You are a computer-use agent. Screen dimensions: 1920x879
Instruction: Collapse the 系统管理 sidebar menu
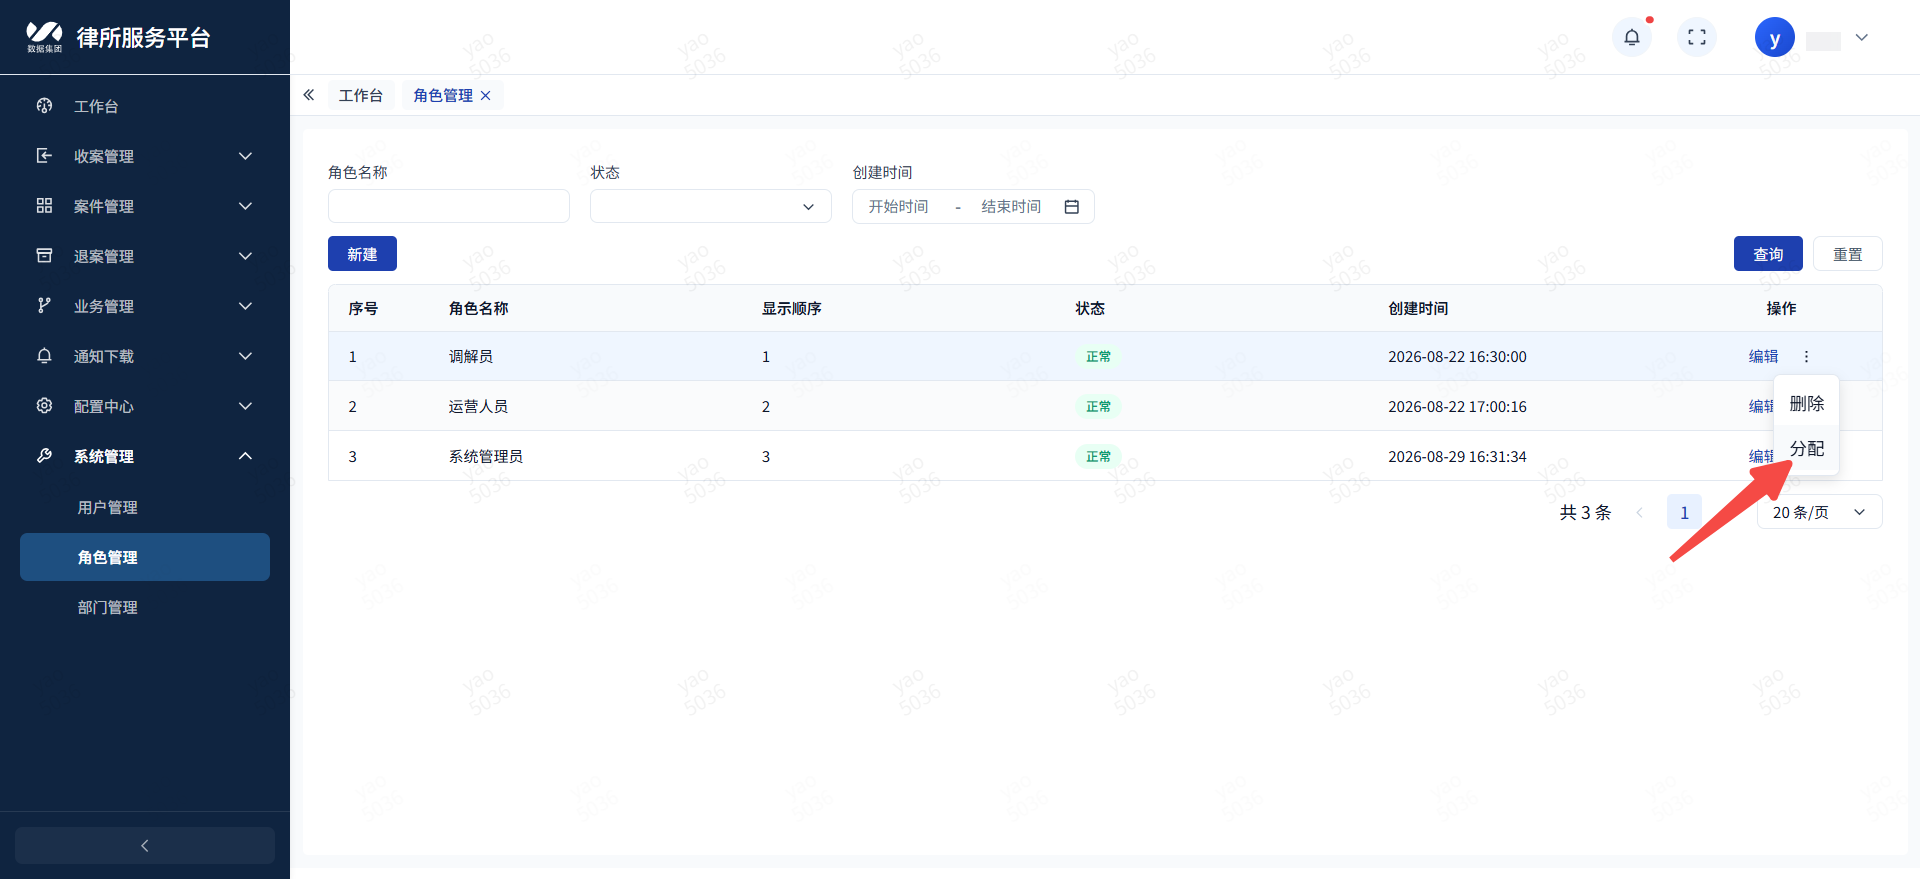145,456
